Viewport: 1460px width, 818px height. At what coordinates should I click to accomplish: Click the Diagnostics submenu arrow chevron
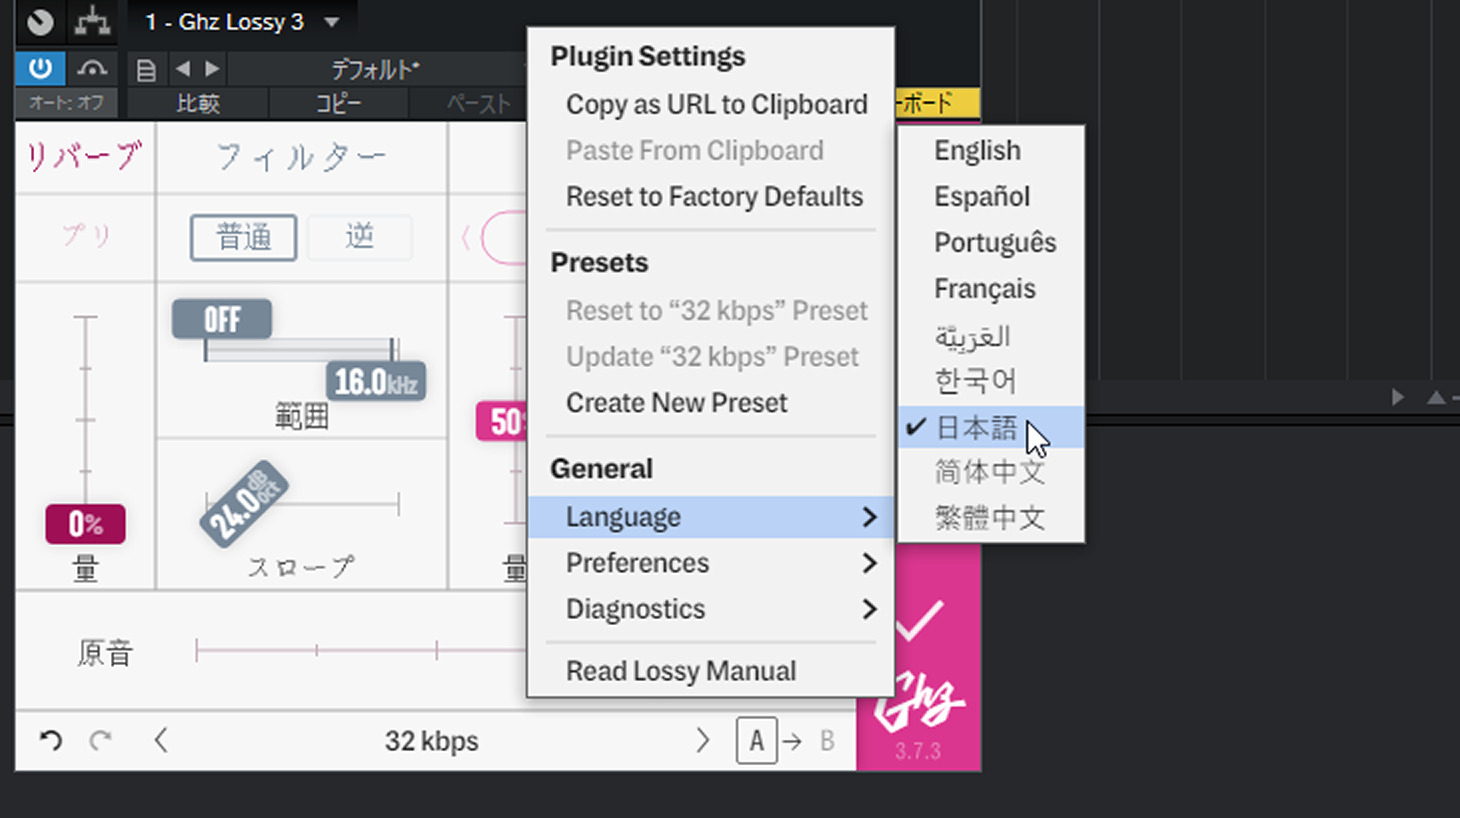[869, 609]
